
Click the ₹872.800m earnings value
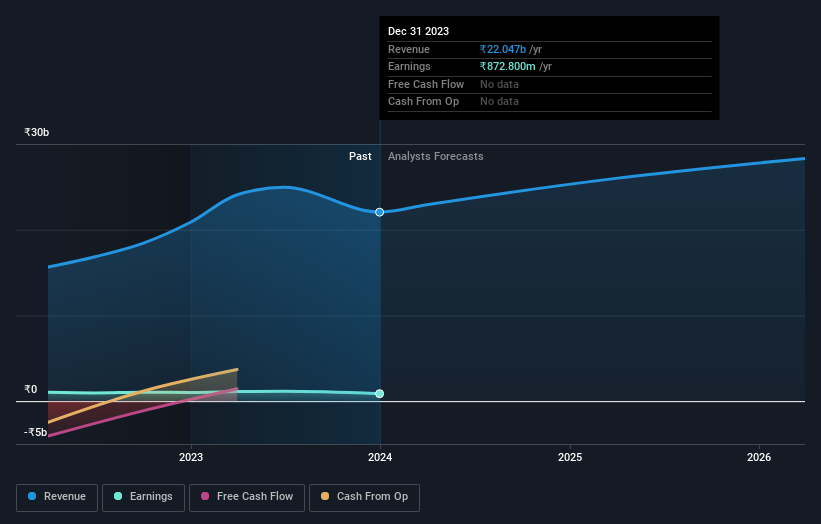pos(507,66)
